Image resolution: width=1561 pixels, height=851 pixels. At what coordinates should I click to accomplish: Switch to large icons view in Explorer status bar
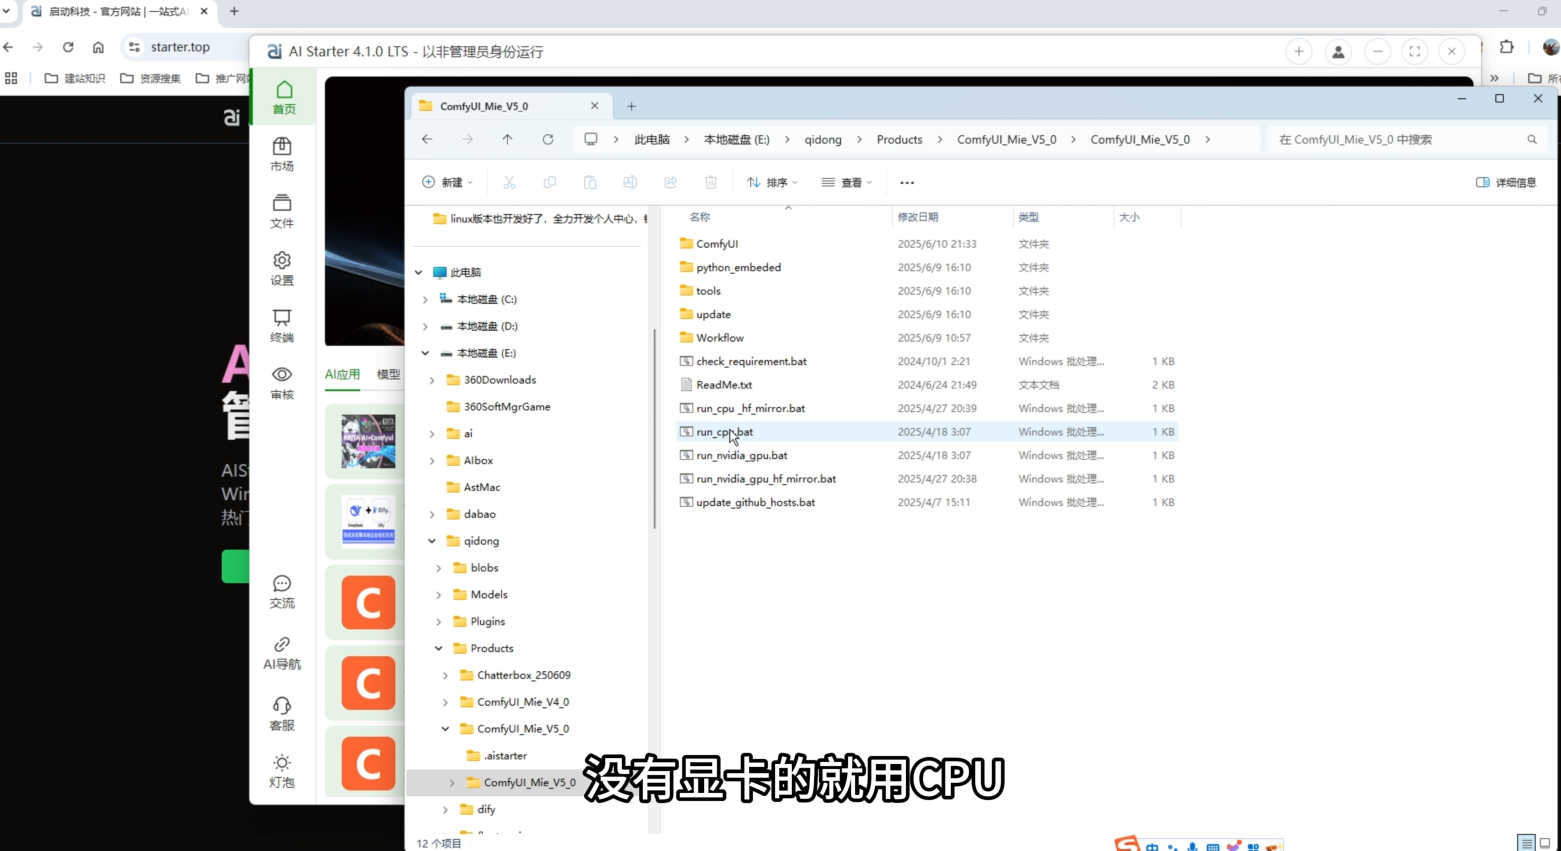1545,843
